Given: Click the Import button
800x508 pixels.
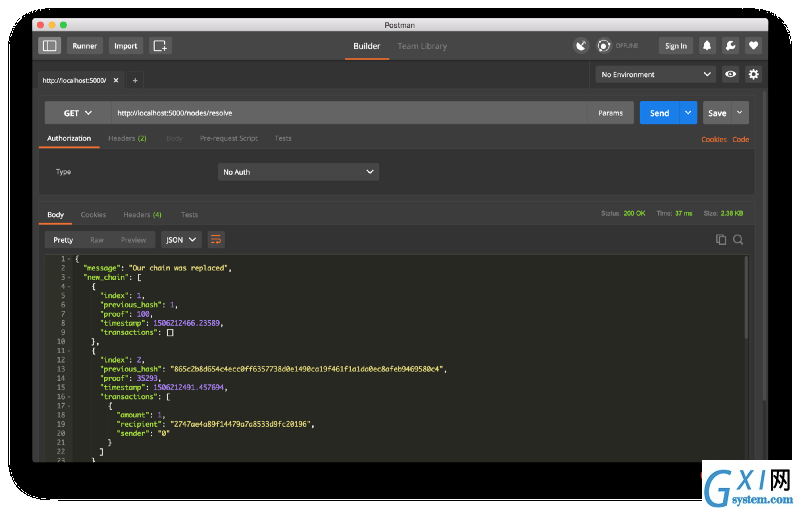Looking at the screenshot, I should pyautogui.click(x=126, y=45).
